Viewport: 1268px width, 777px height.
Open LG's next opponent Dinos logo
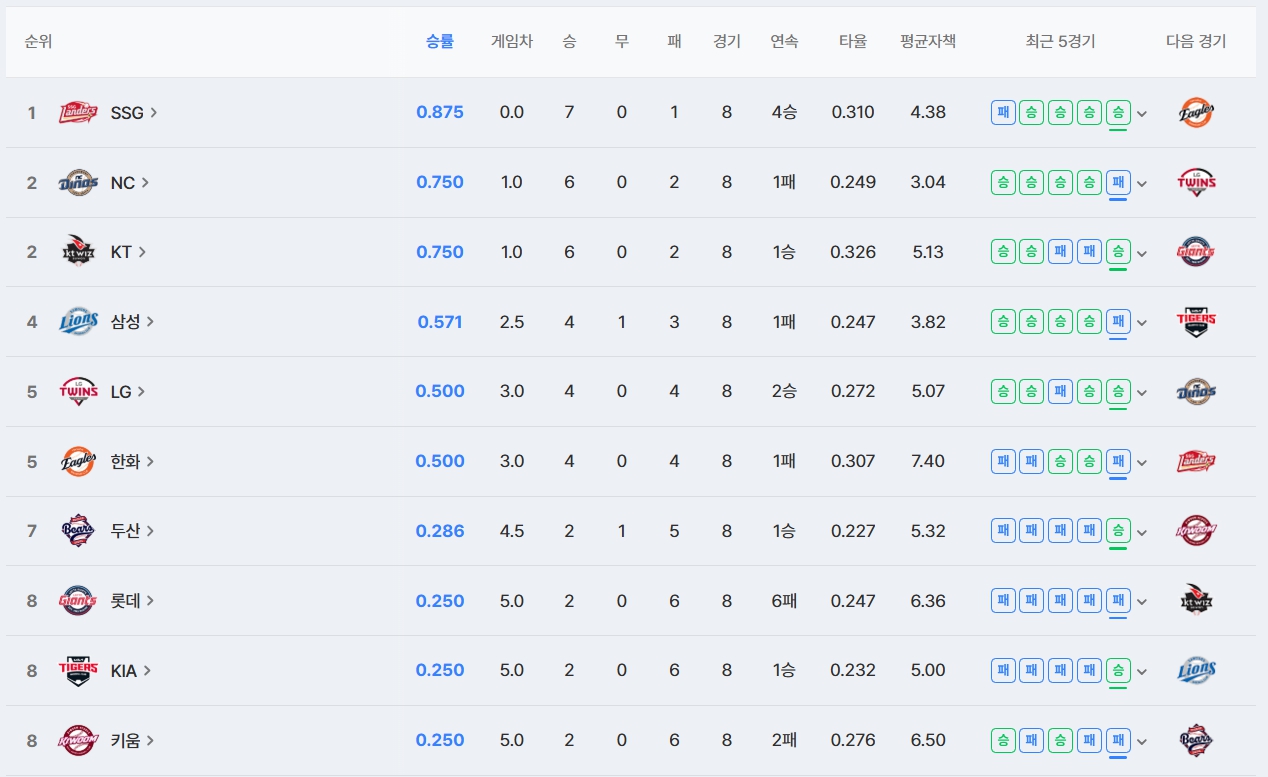[x=1196, y=392]
